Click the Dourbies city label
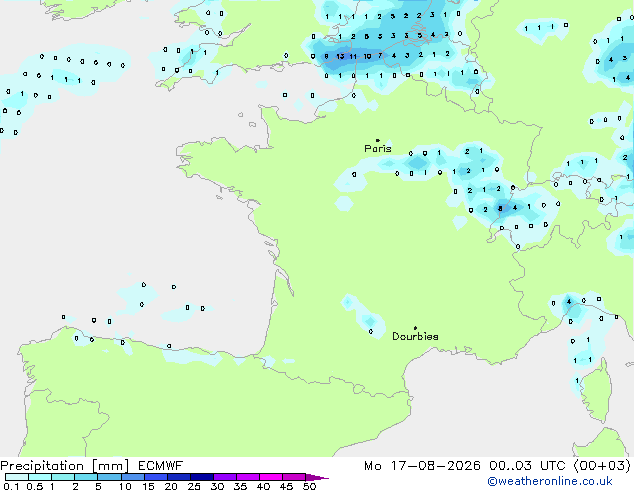 (415, 336)
